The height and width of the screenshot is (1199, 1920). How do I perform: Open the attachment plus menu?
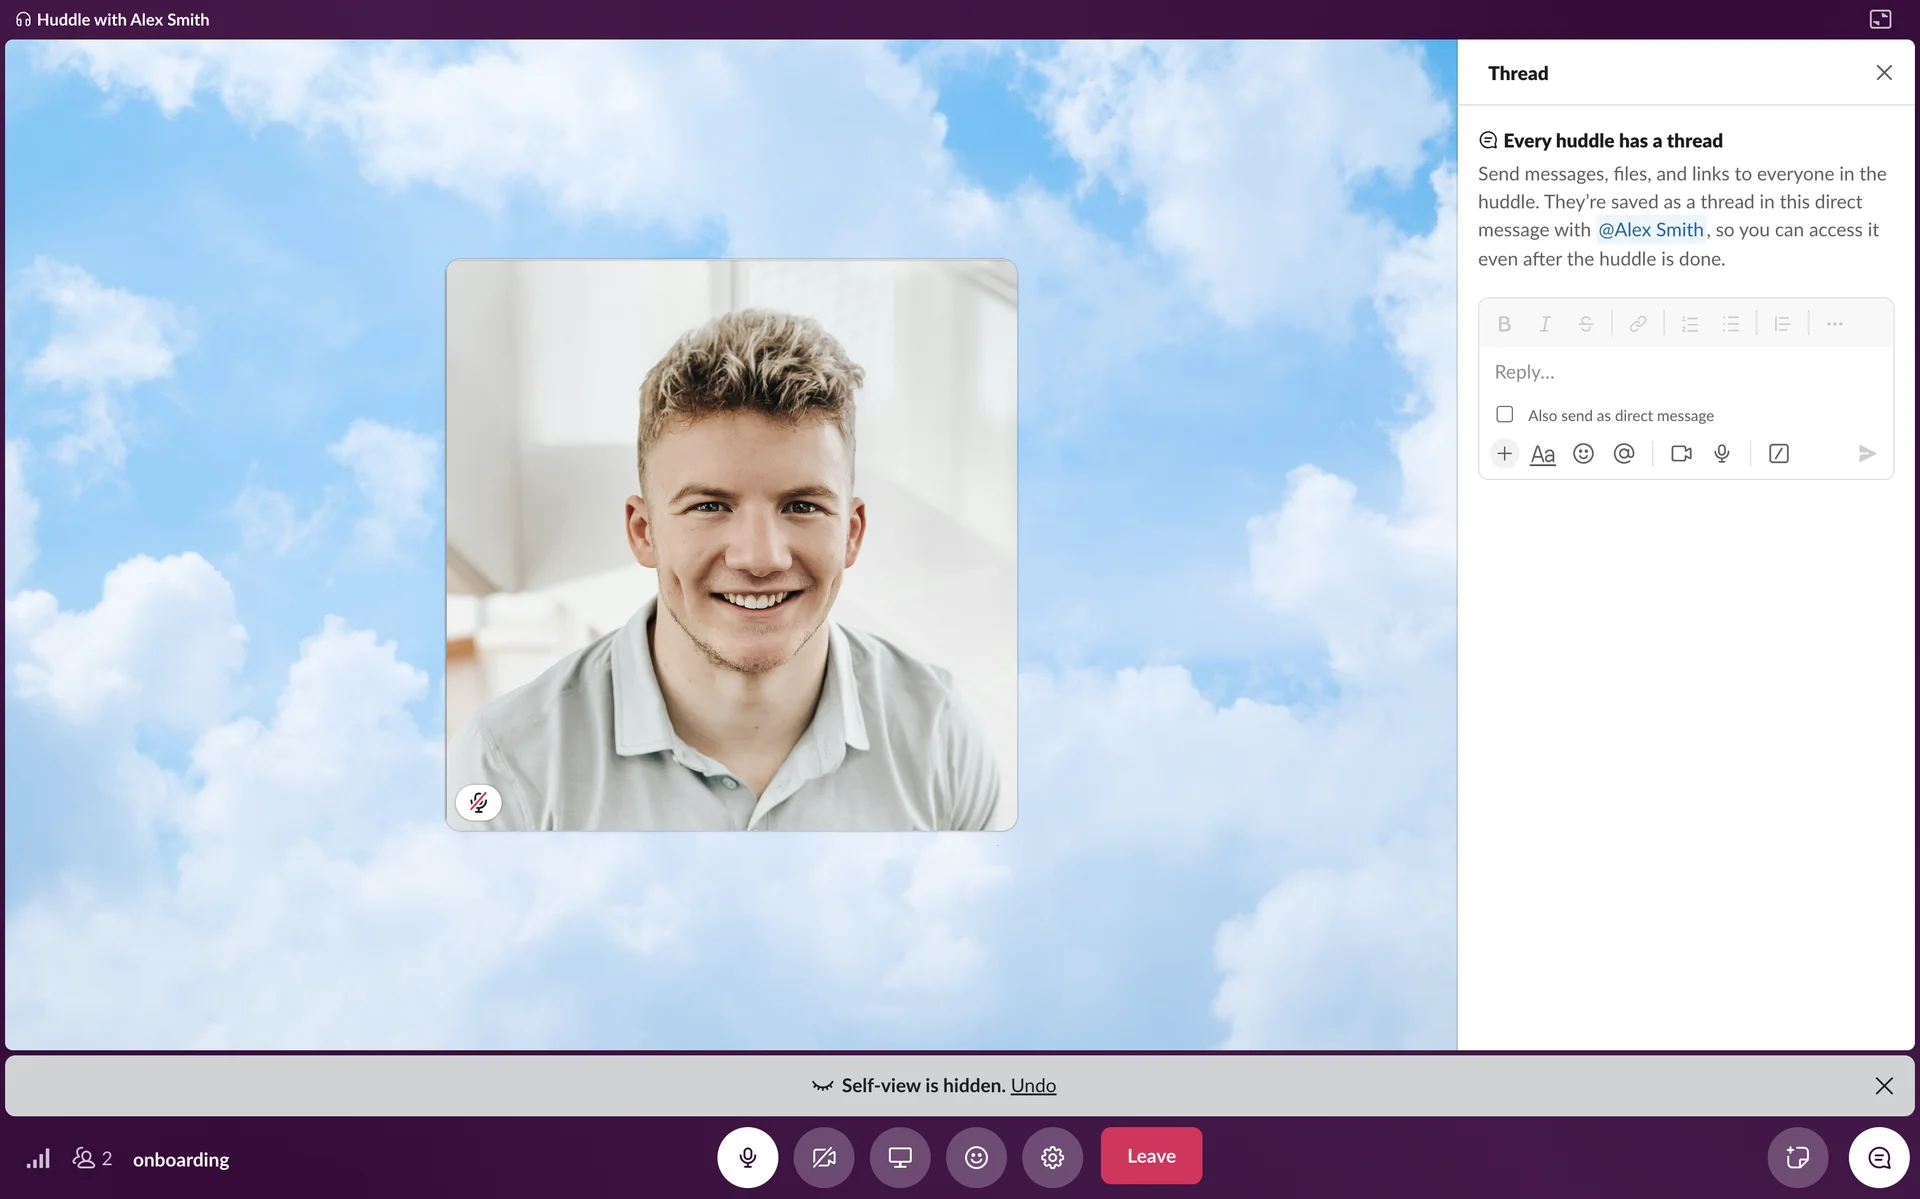point(1504,454)
